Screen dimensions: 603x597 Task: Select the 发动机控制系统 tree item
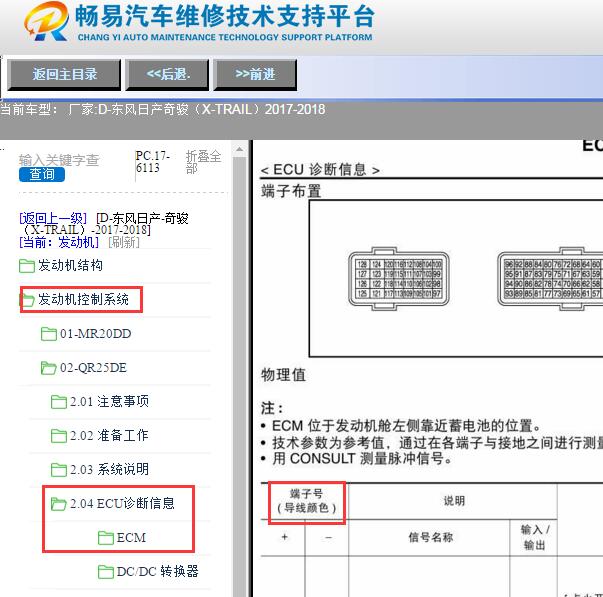click(83, 299)
